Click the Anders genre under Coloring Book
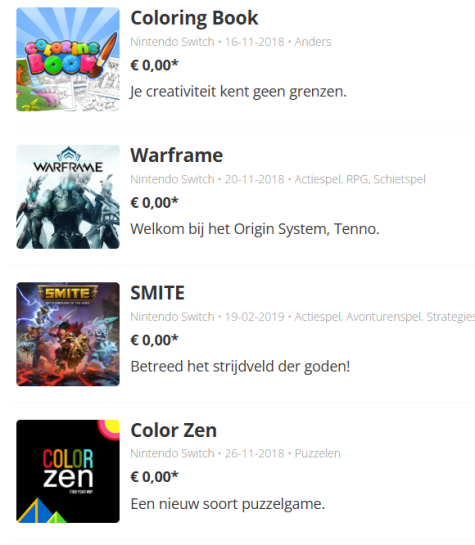475x545 pixels. point(313,42)
